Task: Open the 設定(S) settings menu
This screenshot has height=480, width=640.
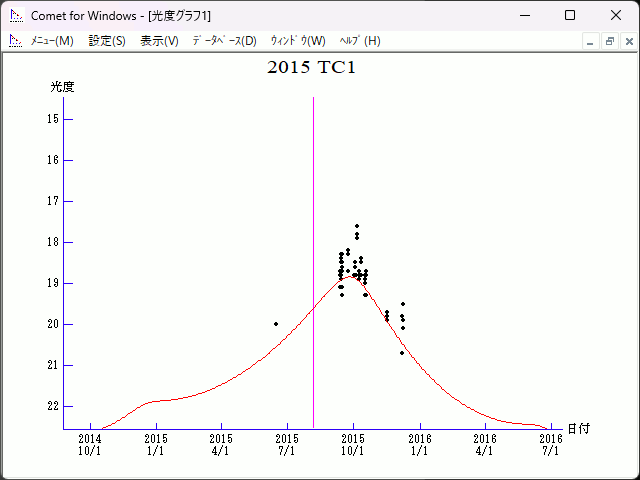Action: coord(107,41)
